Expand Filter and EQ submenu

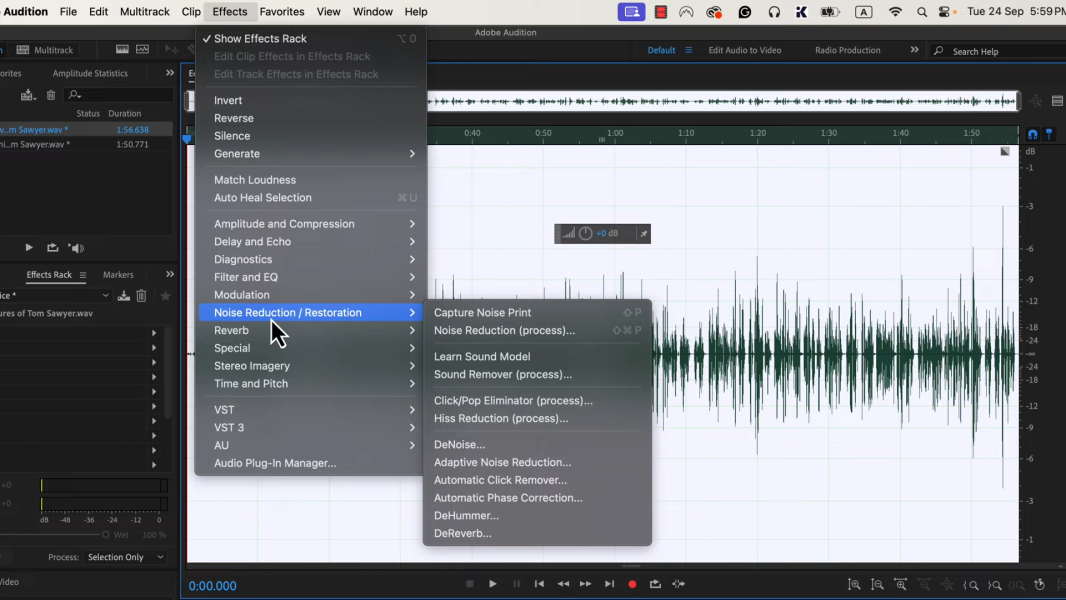pos(310,277)
